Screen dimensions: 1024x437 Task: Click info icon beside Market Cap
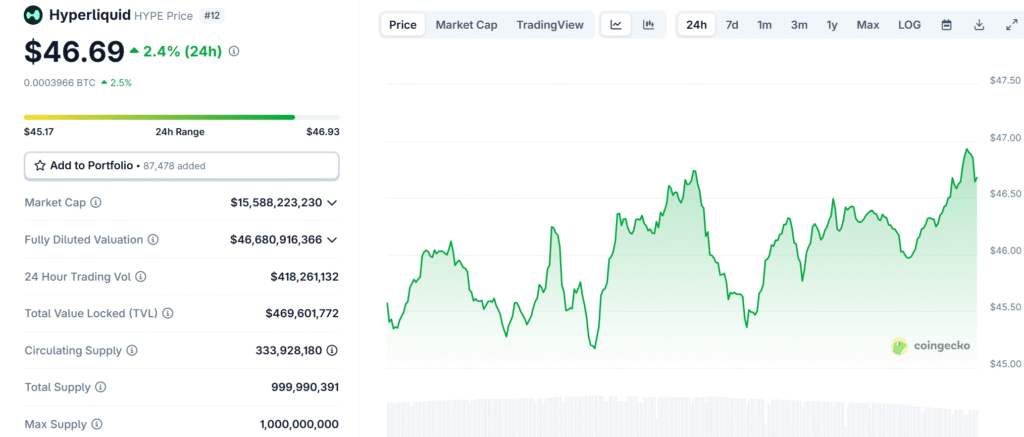click(x=96, y=203)
